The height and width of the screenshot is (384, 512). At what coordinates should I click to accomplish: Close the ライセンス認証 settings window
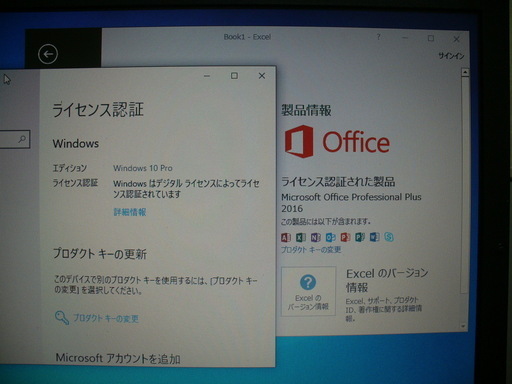tap(262, 76)
